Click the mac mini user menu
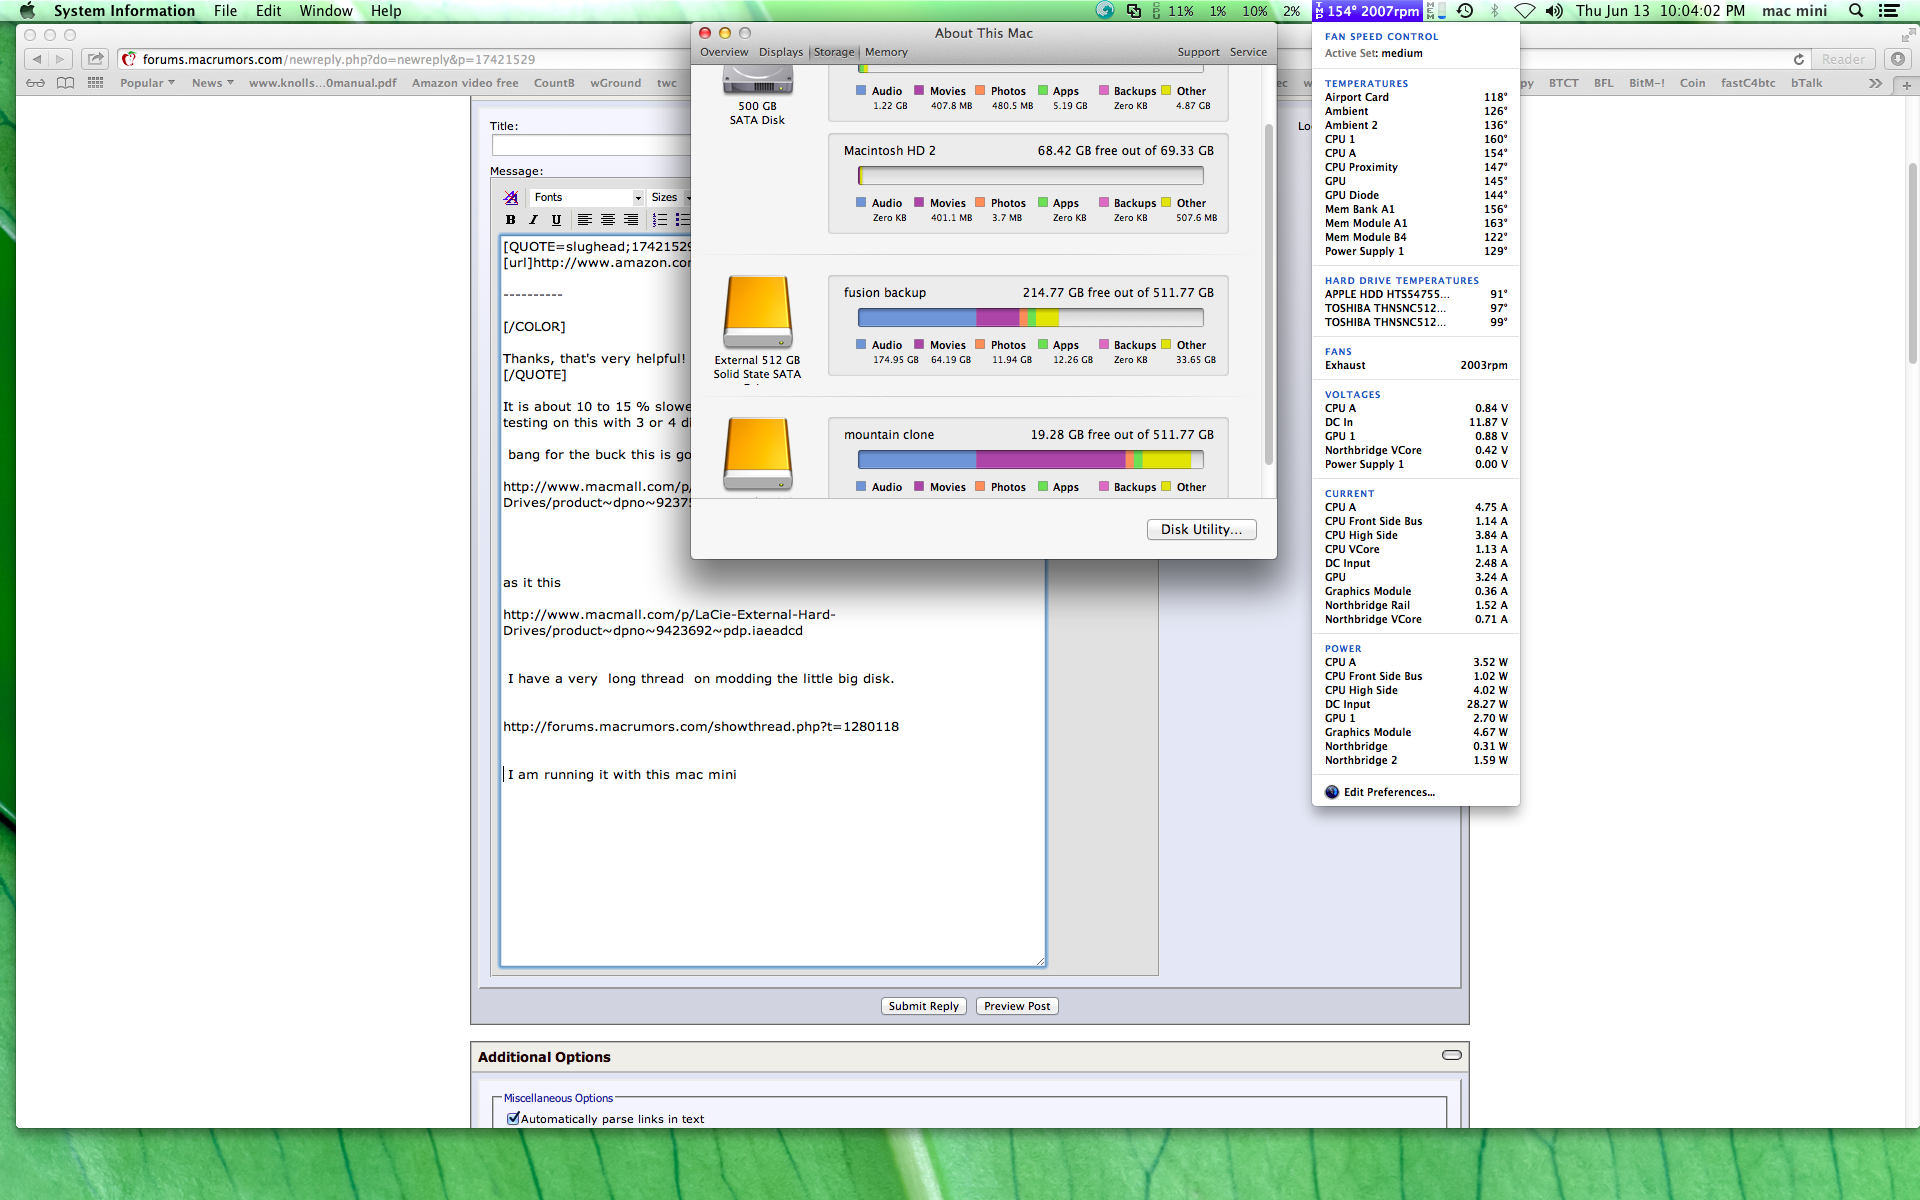This screenshot has width=1920, height=1200. pyautogui.click(x=1794, y=11)
